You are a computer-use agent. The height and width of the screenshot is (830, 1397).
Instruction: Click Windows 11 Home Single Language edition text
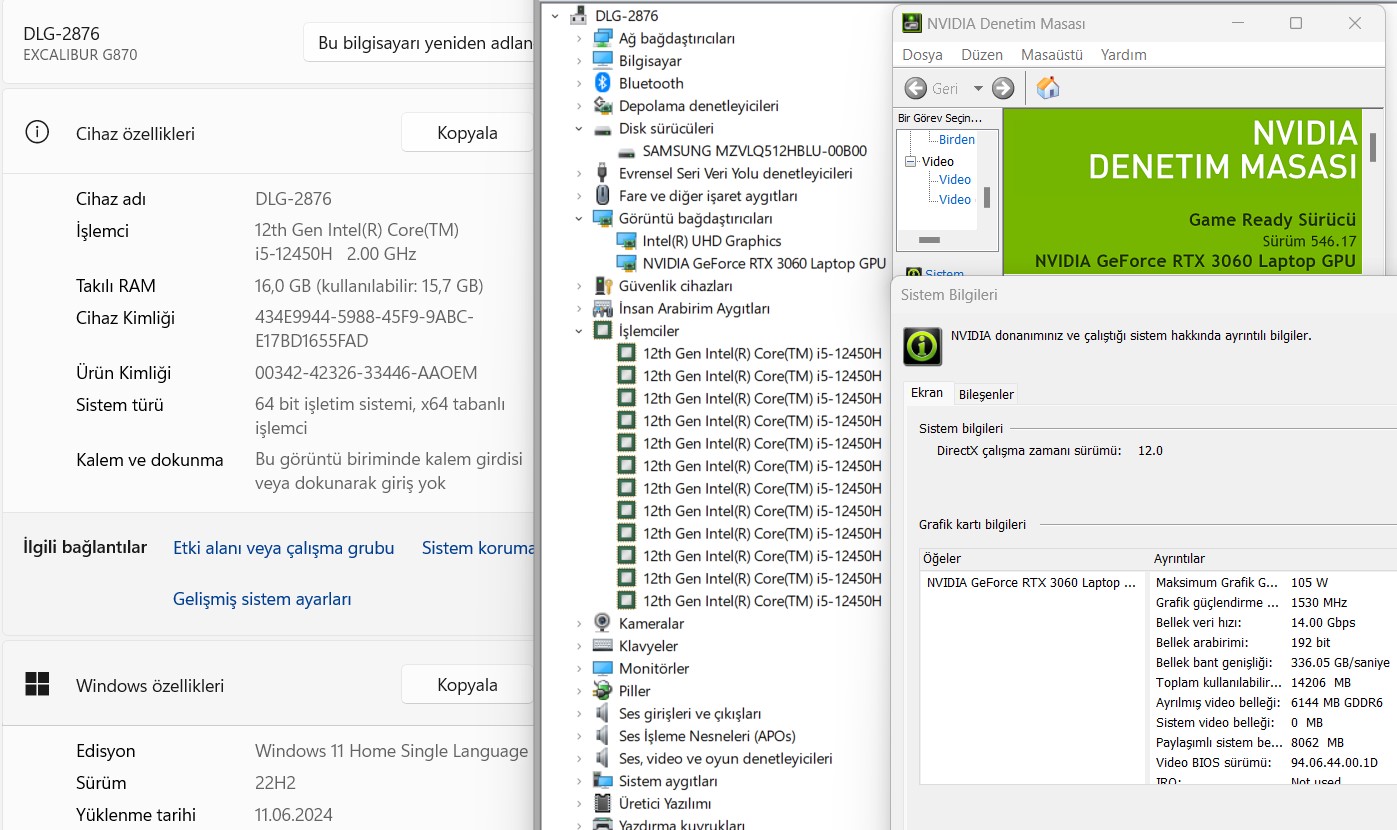[391, 751]
